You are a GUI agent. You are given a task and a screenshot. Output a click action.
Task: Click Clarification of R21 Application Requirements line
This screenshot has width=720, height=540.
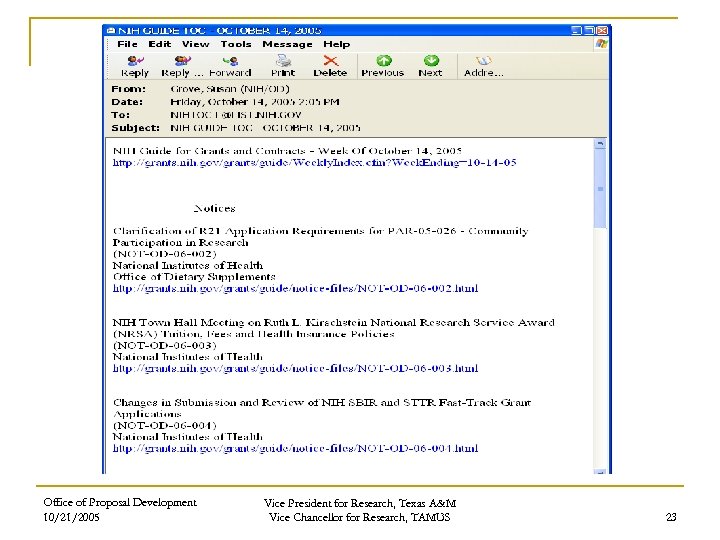[x=321, y=231]
